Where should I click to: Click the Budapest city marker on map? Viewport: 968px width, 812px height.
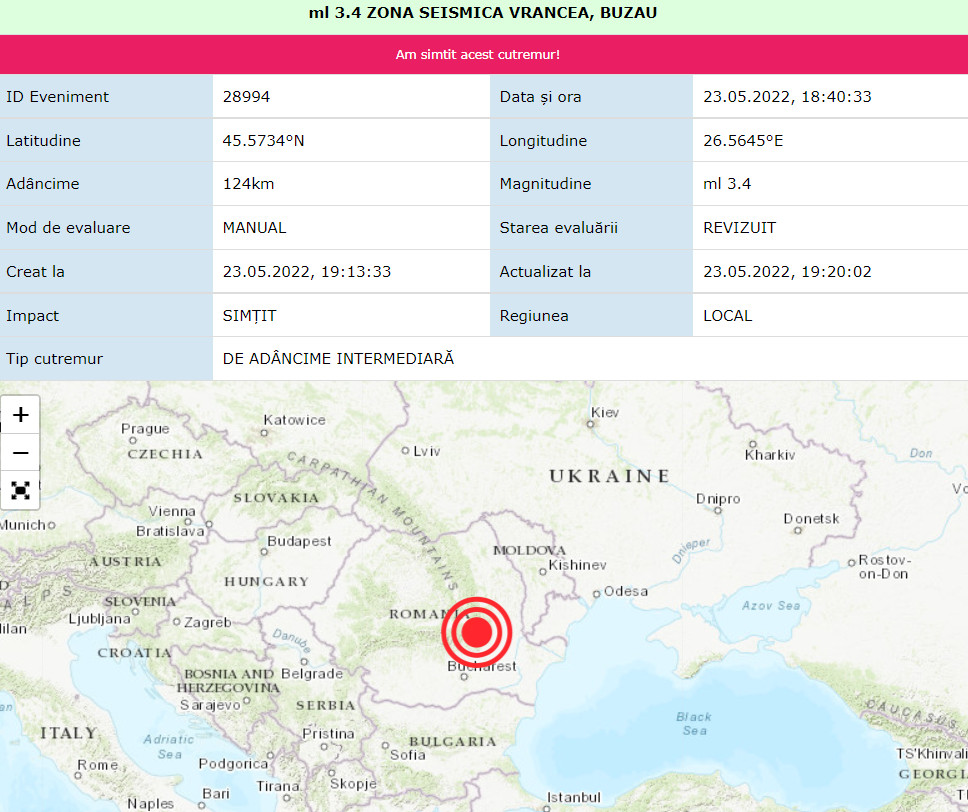264,550
